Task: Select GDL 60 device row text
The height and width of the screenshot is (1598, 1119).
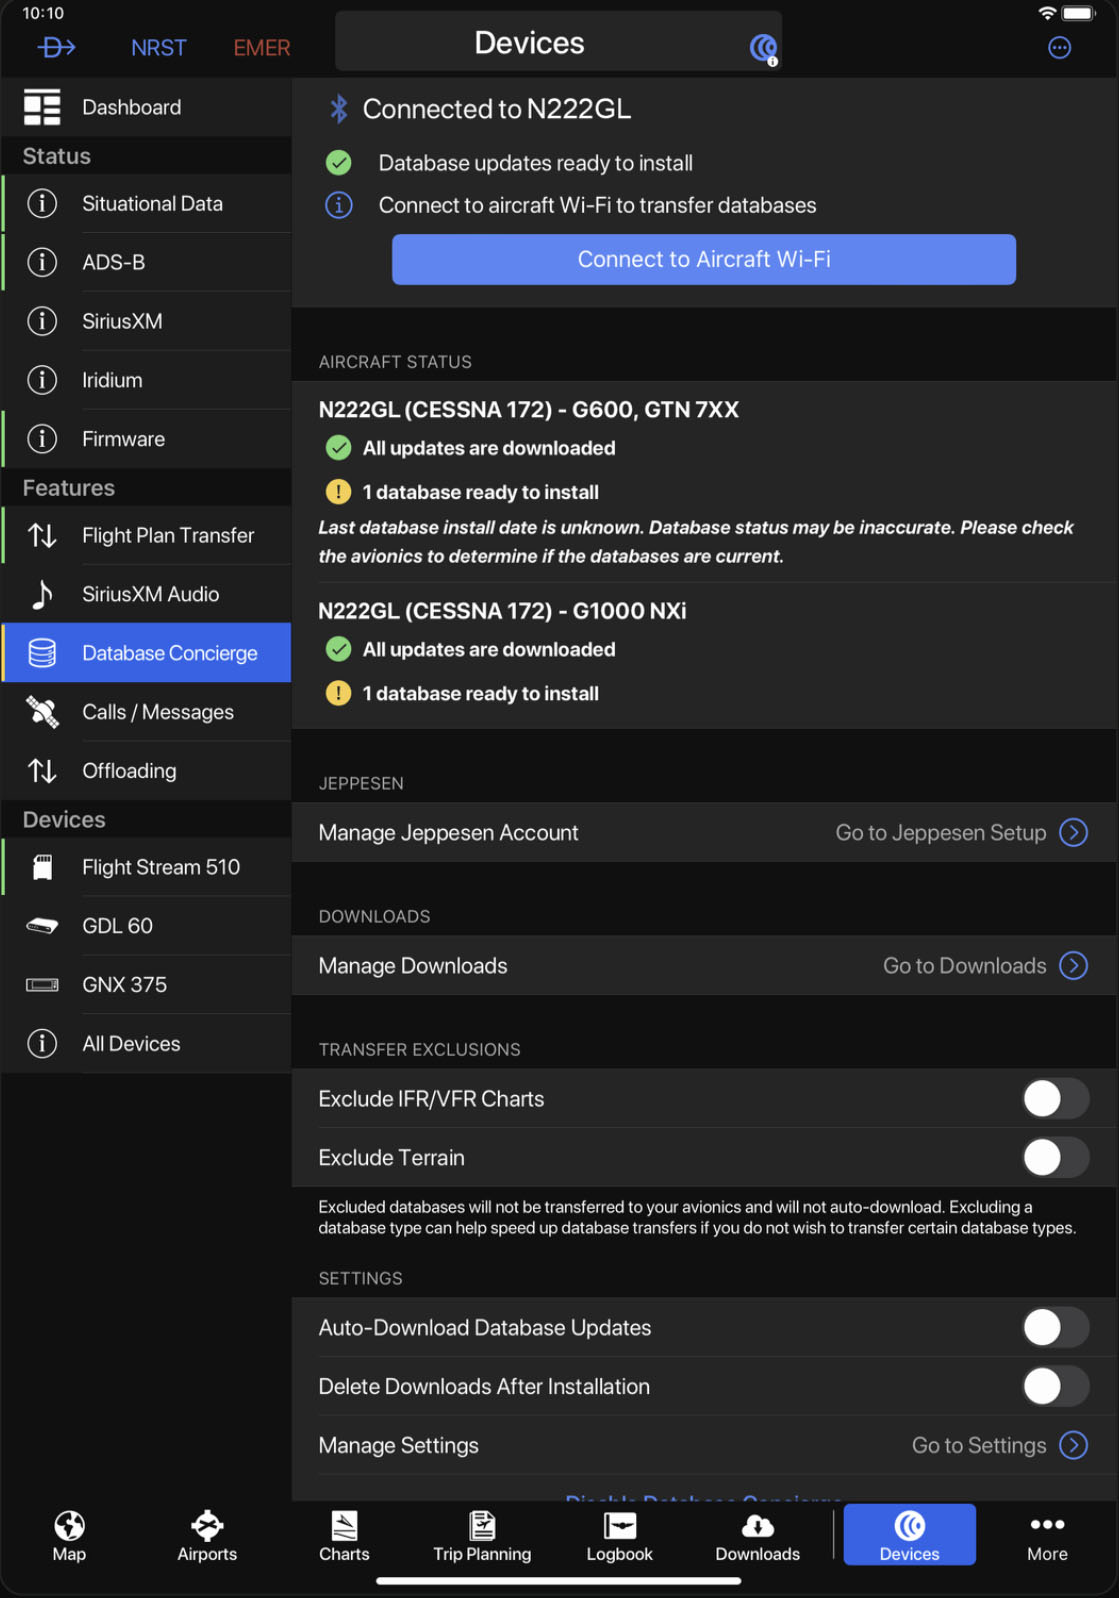Action: pyautogui.click(x=118, y=926)
